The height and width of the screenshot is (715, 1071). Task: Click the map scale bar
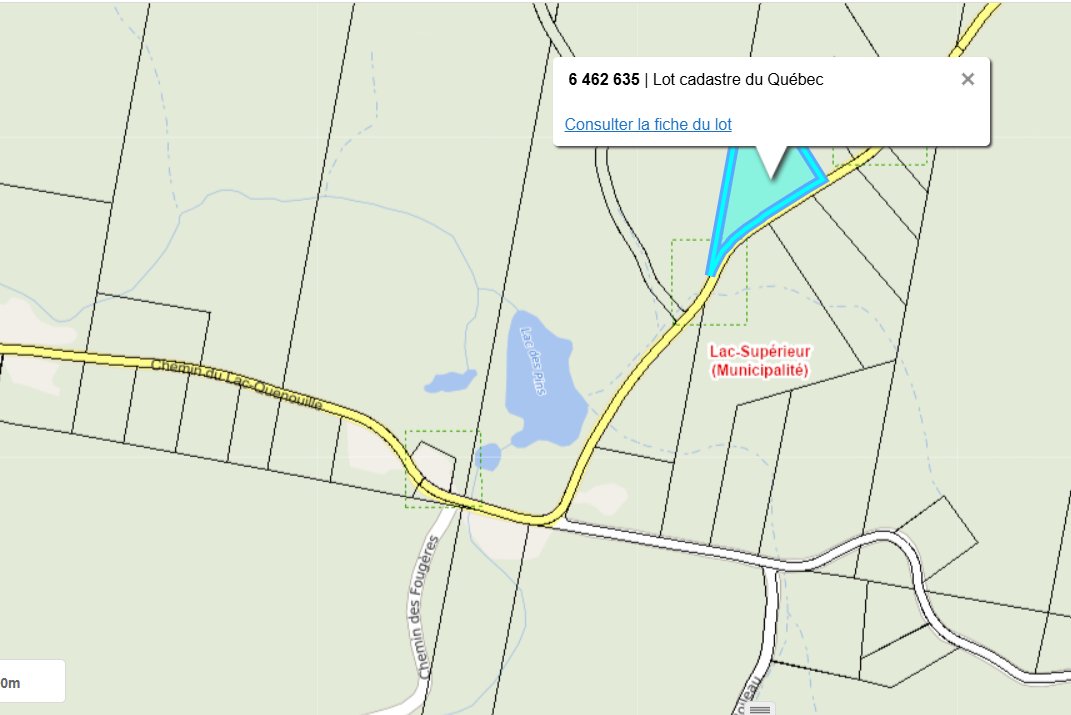coord(32,681)
